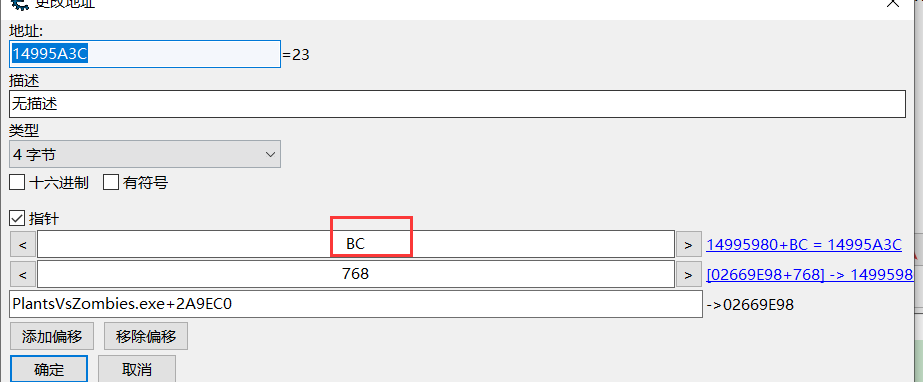Screen dimensions: 923x382
Task: Click the Cheat Engine gear icon in title bar
Action: 20,4
